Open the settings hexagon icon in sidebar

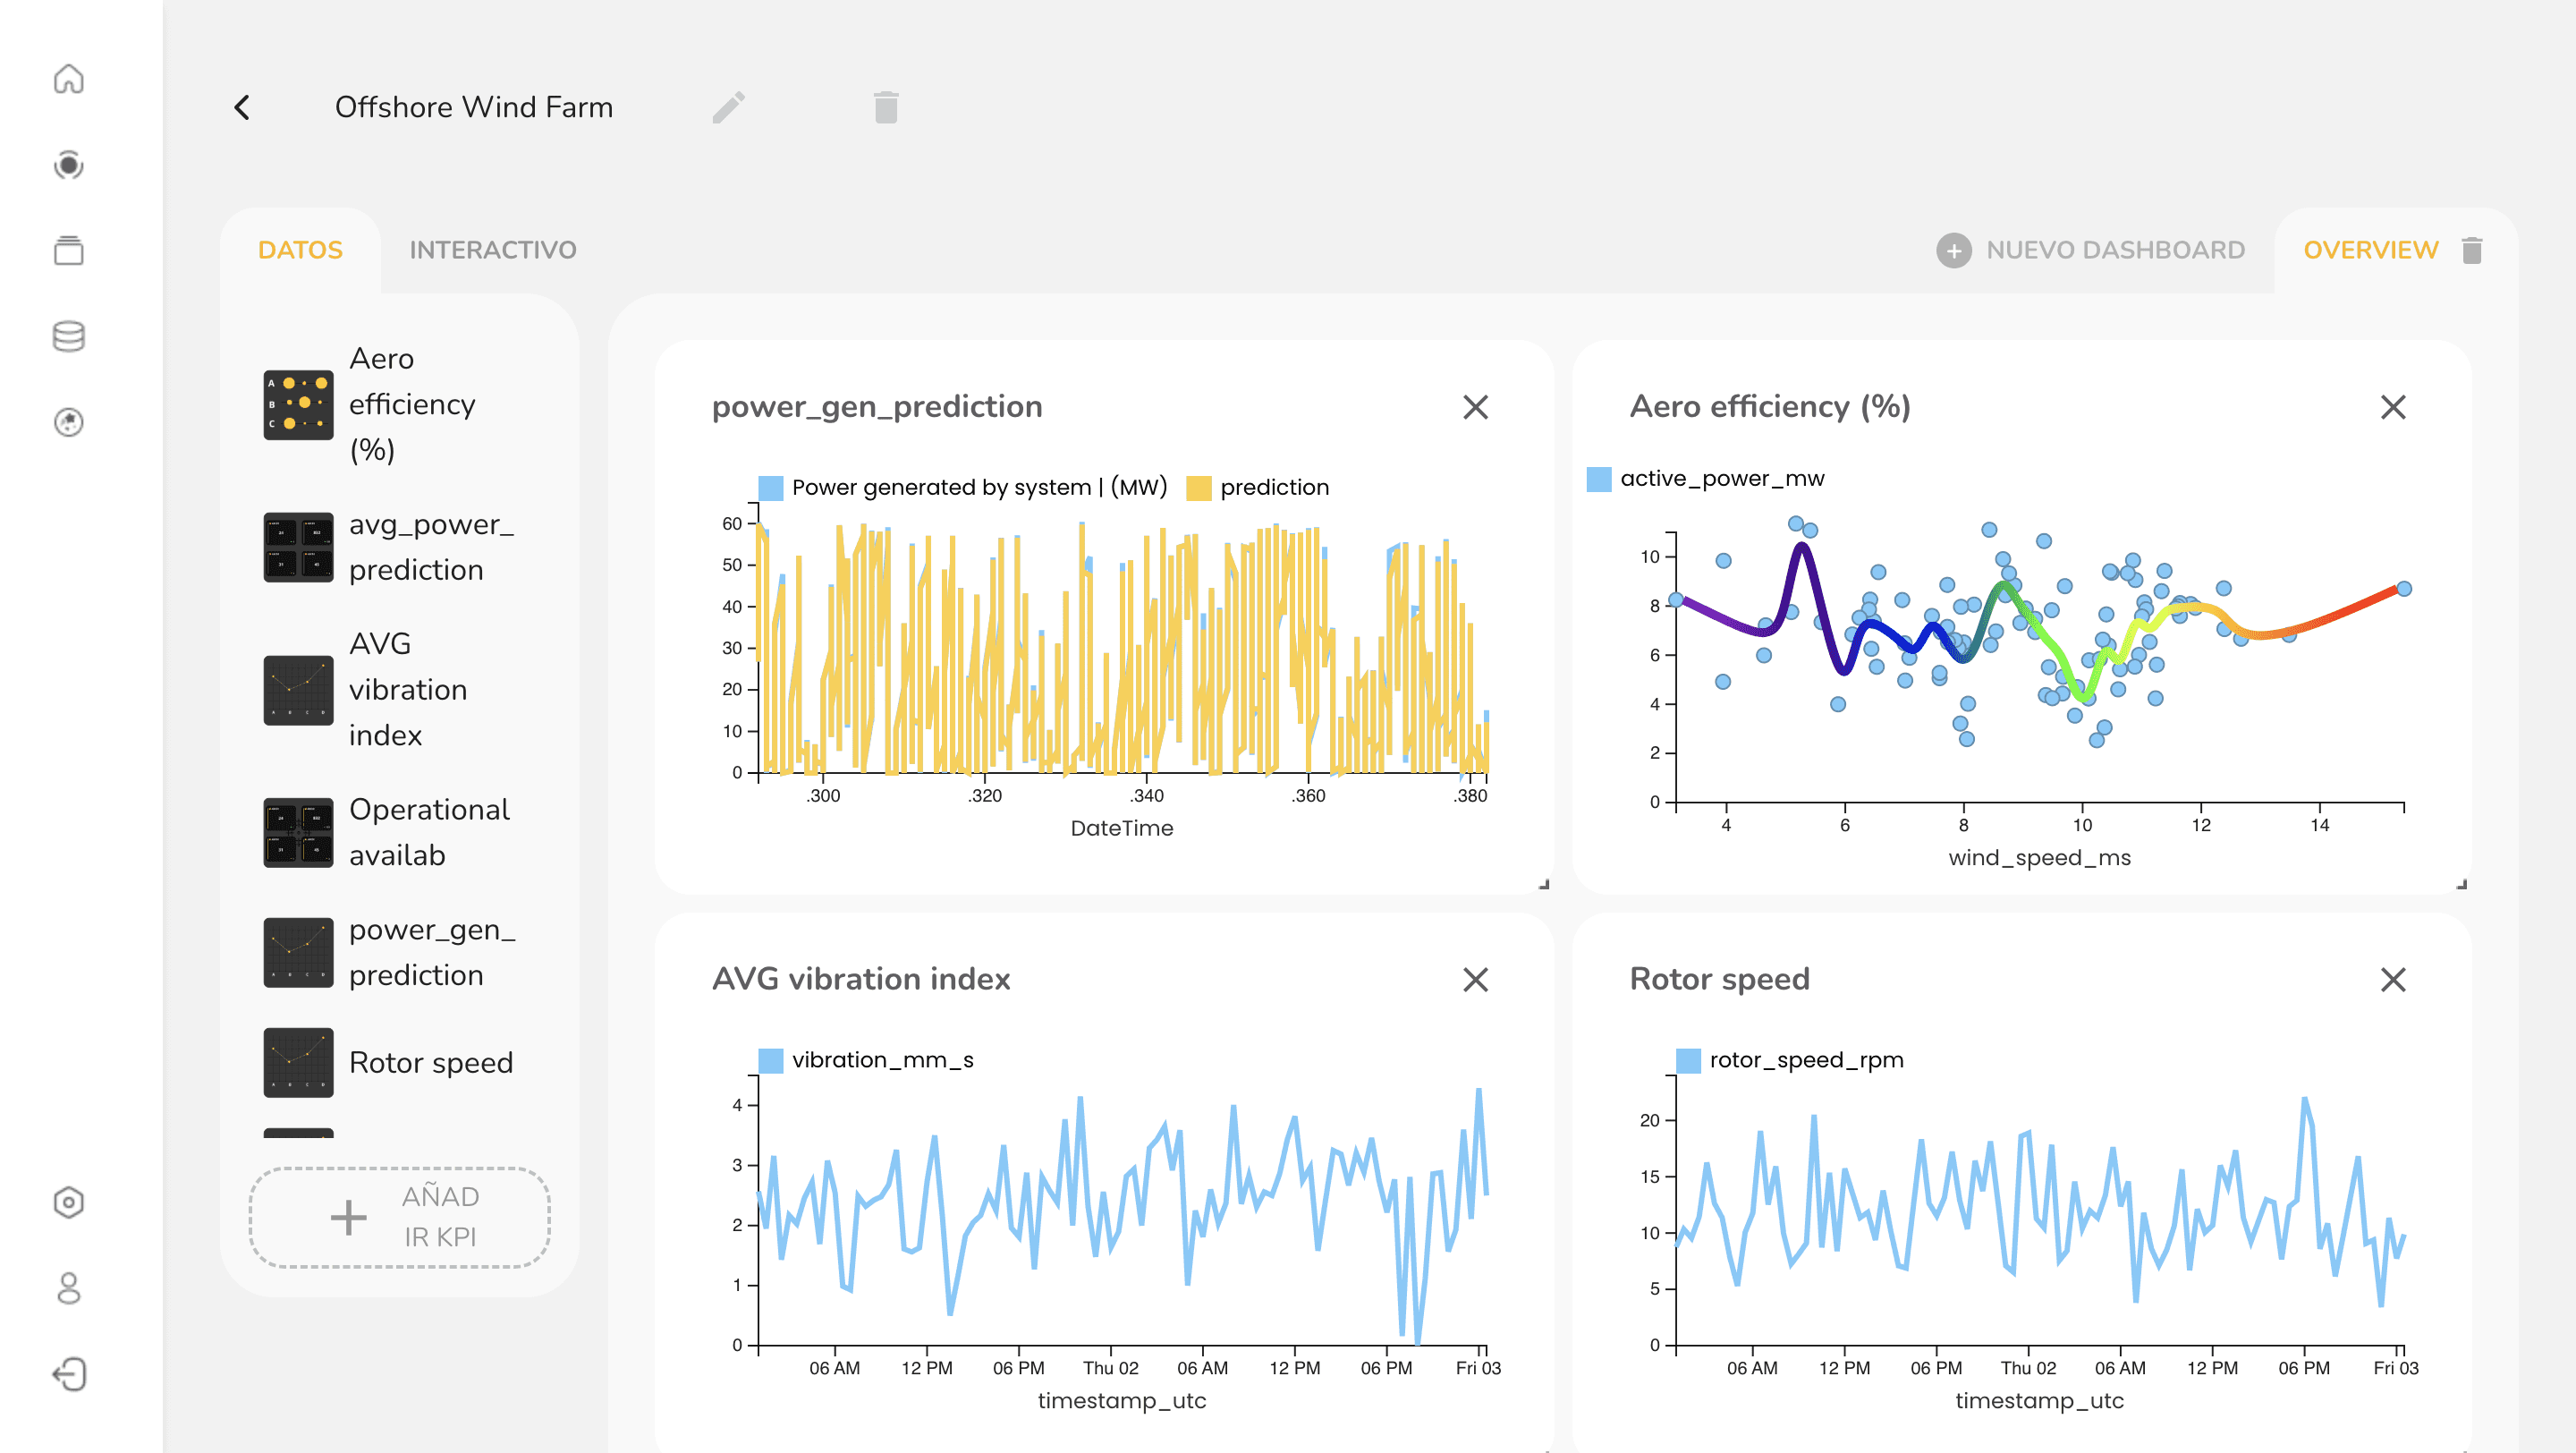68,1202
